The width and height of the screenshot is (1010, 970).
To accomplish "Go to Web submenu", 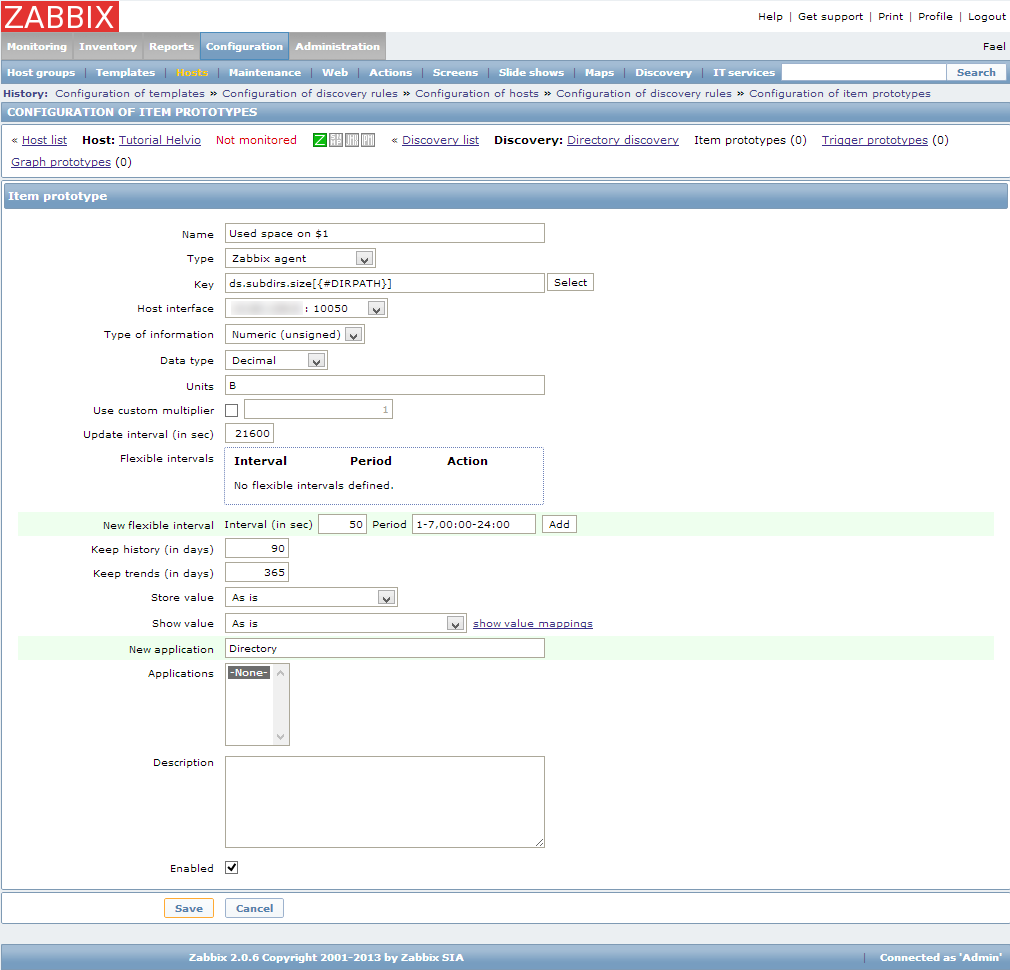I will [x=335, y=73].
